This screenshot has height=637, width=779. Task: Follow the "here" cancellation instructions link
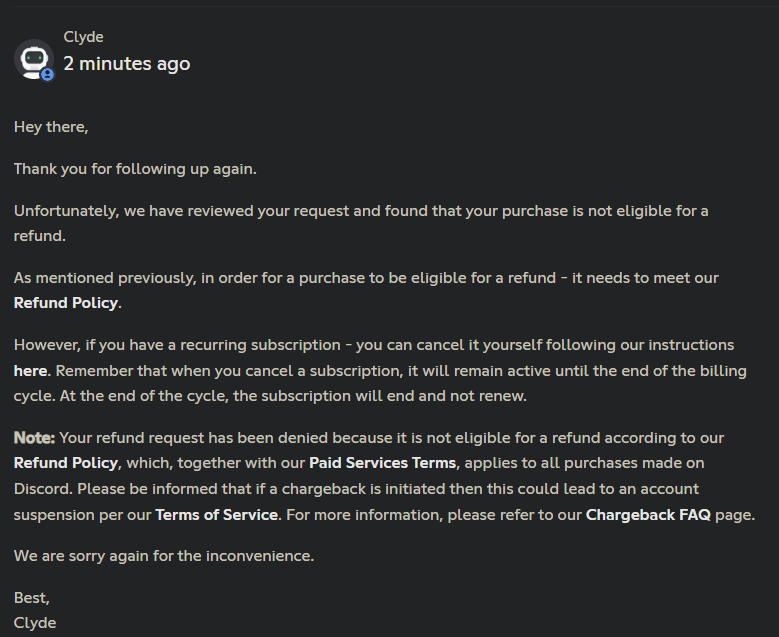[30, 371]
